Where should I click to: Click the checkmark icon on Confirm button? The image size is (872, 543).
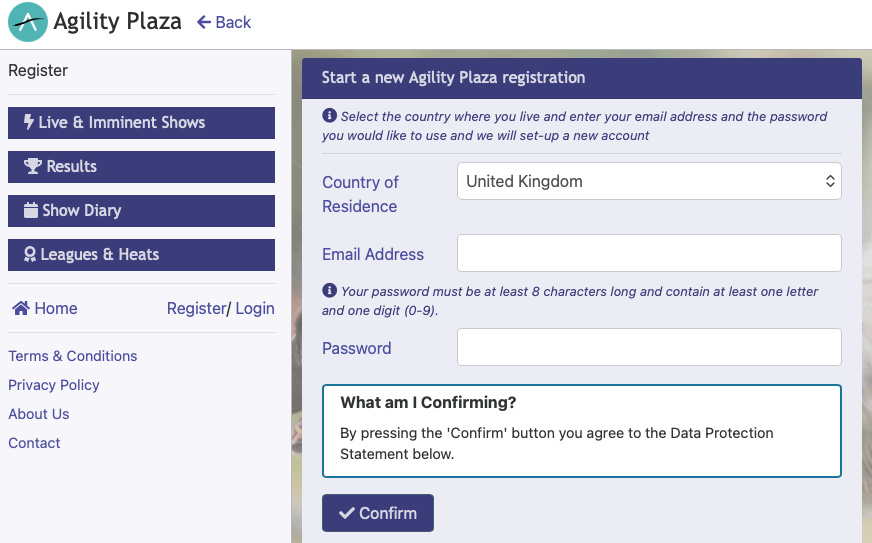(x=347, y=513)
